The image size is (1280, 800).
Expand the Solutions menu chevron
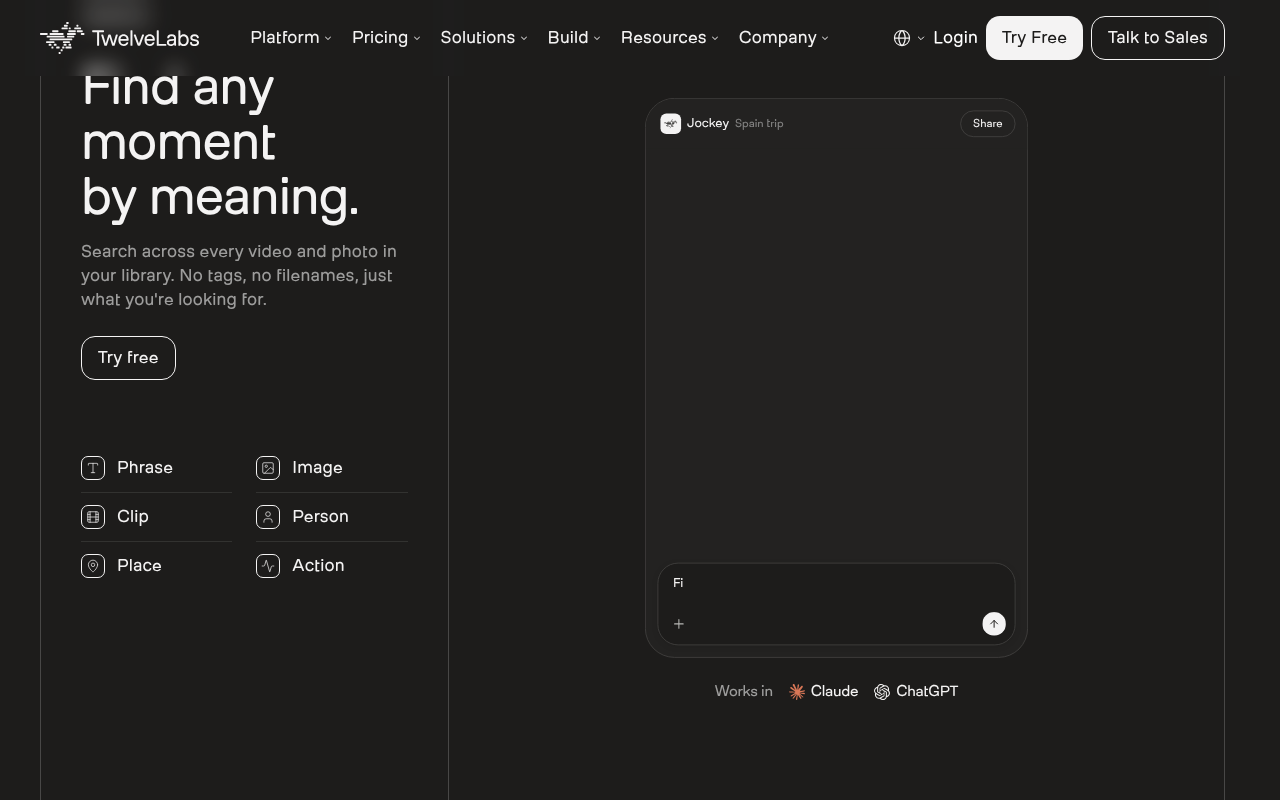[524, 38]
